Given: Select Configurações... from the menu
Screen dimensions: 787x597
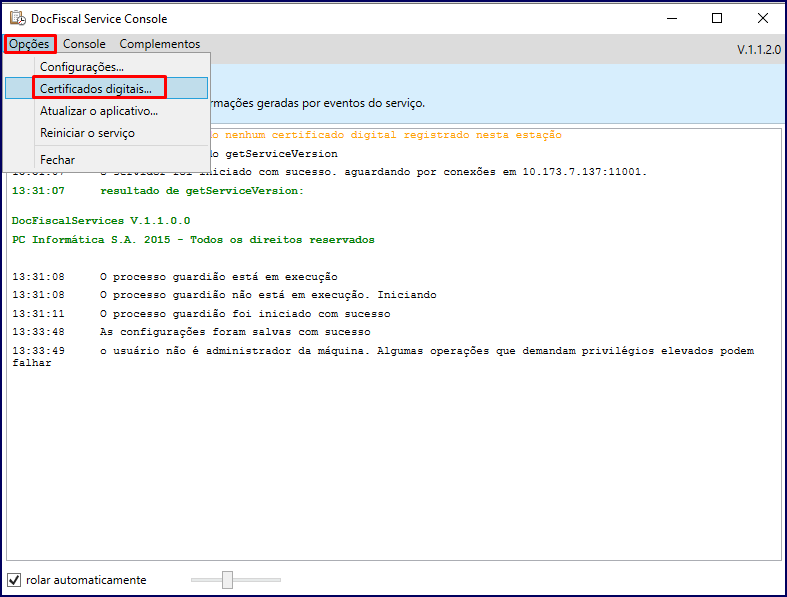Looking at the screenshot, I should (x=106, y=67).
